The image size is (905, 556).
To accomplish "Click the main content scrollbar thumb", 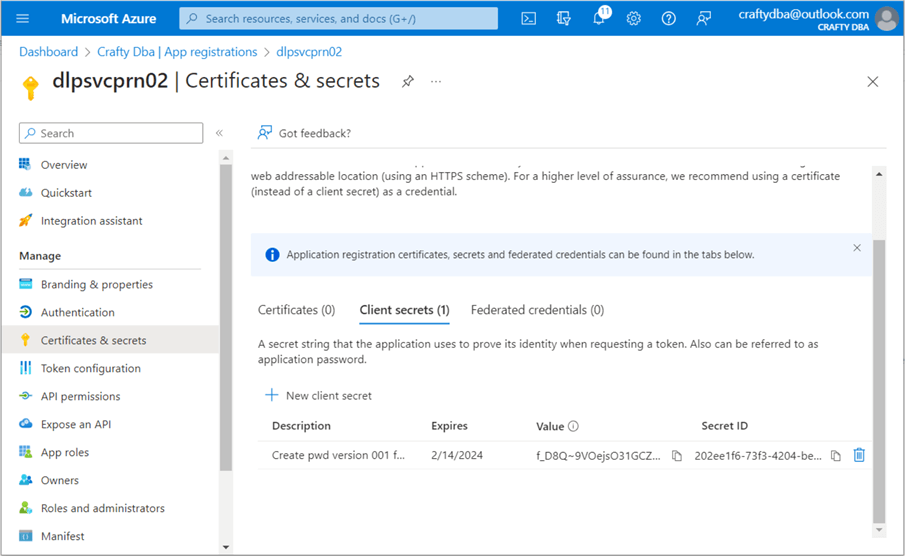I will point(879,381).
